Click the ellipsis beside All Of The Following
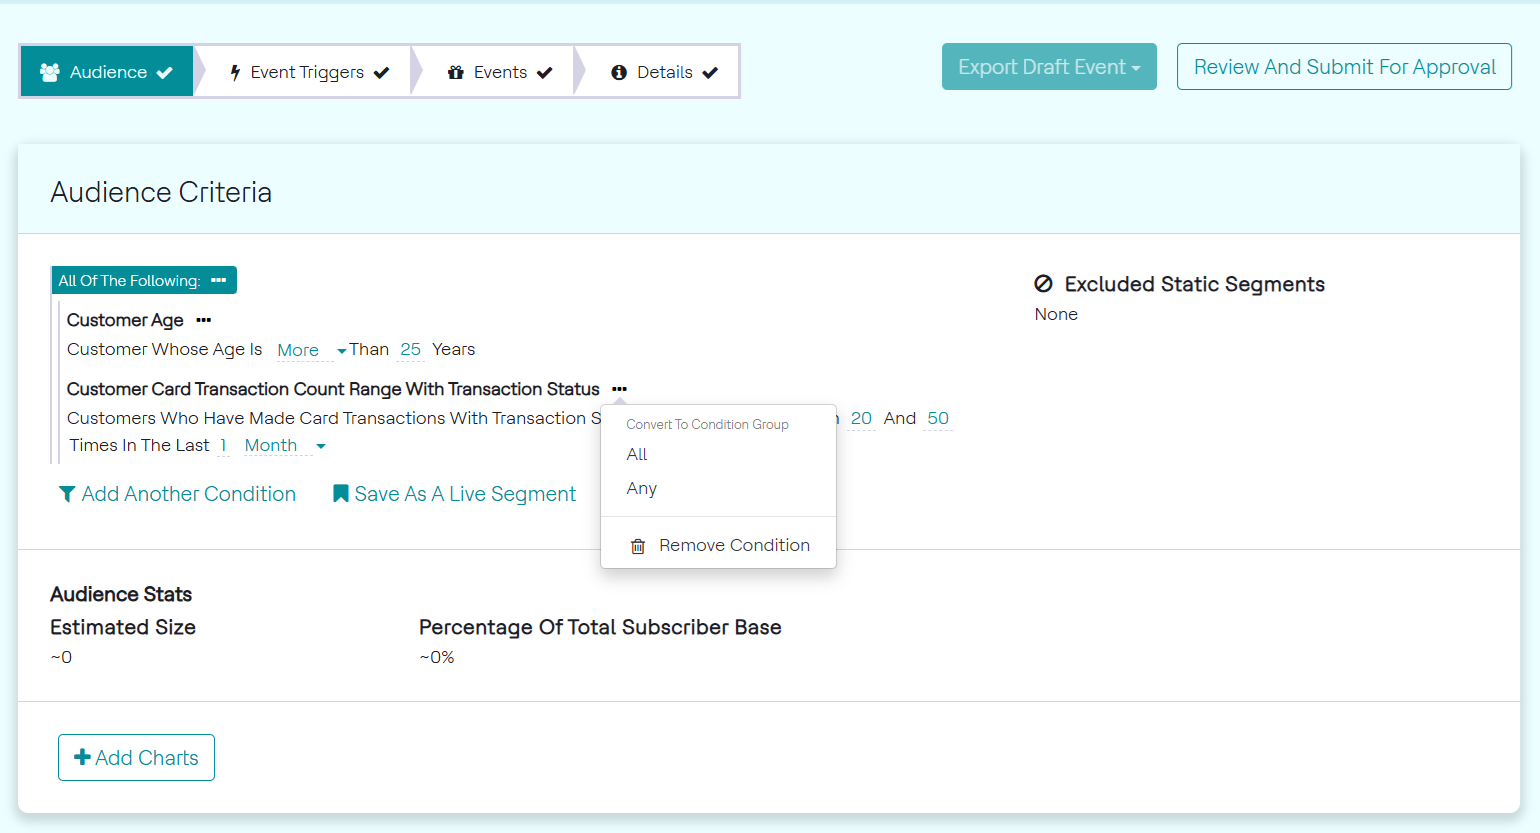1540x833 pixels. 218,281
